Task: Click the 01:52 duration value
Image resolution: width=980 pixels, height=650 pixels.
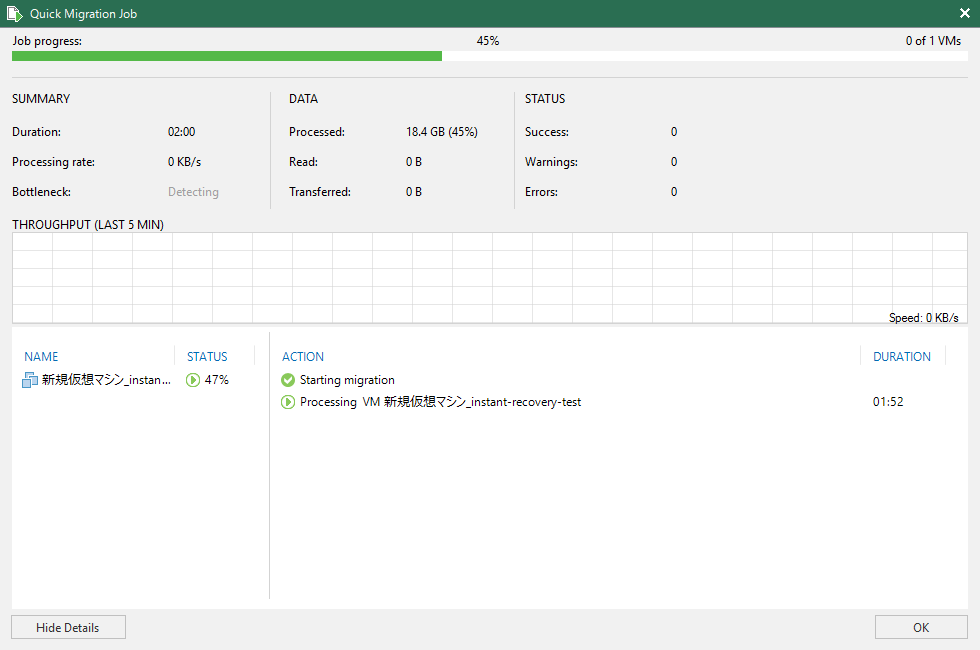Action: pos(888,402)
